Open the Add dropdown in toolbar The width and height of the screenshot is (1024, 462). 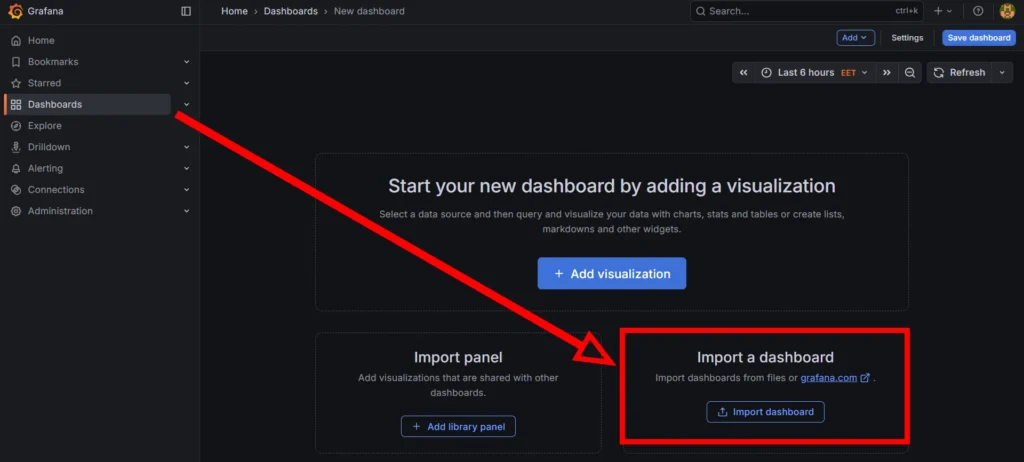[855, 38]
